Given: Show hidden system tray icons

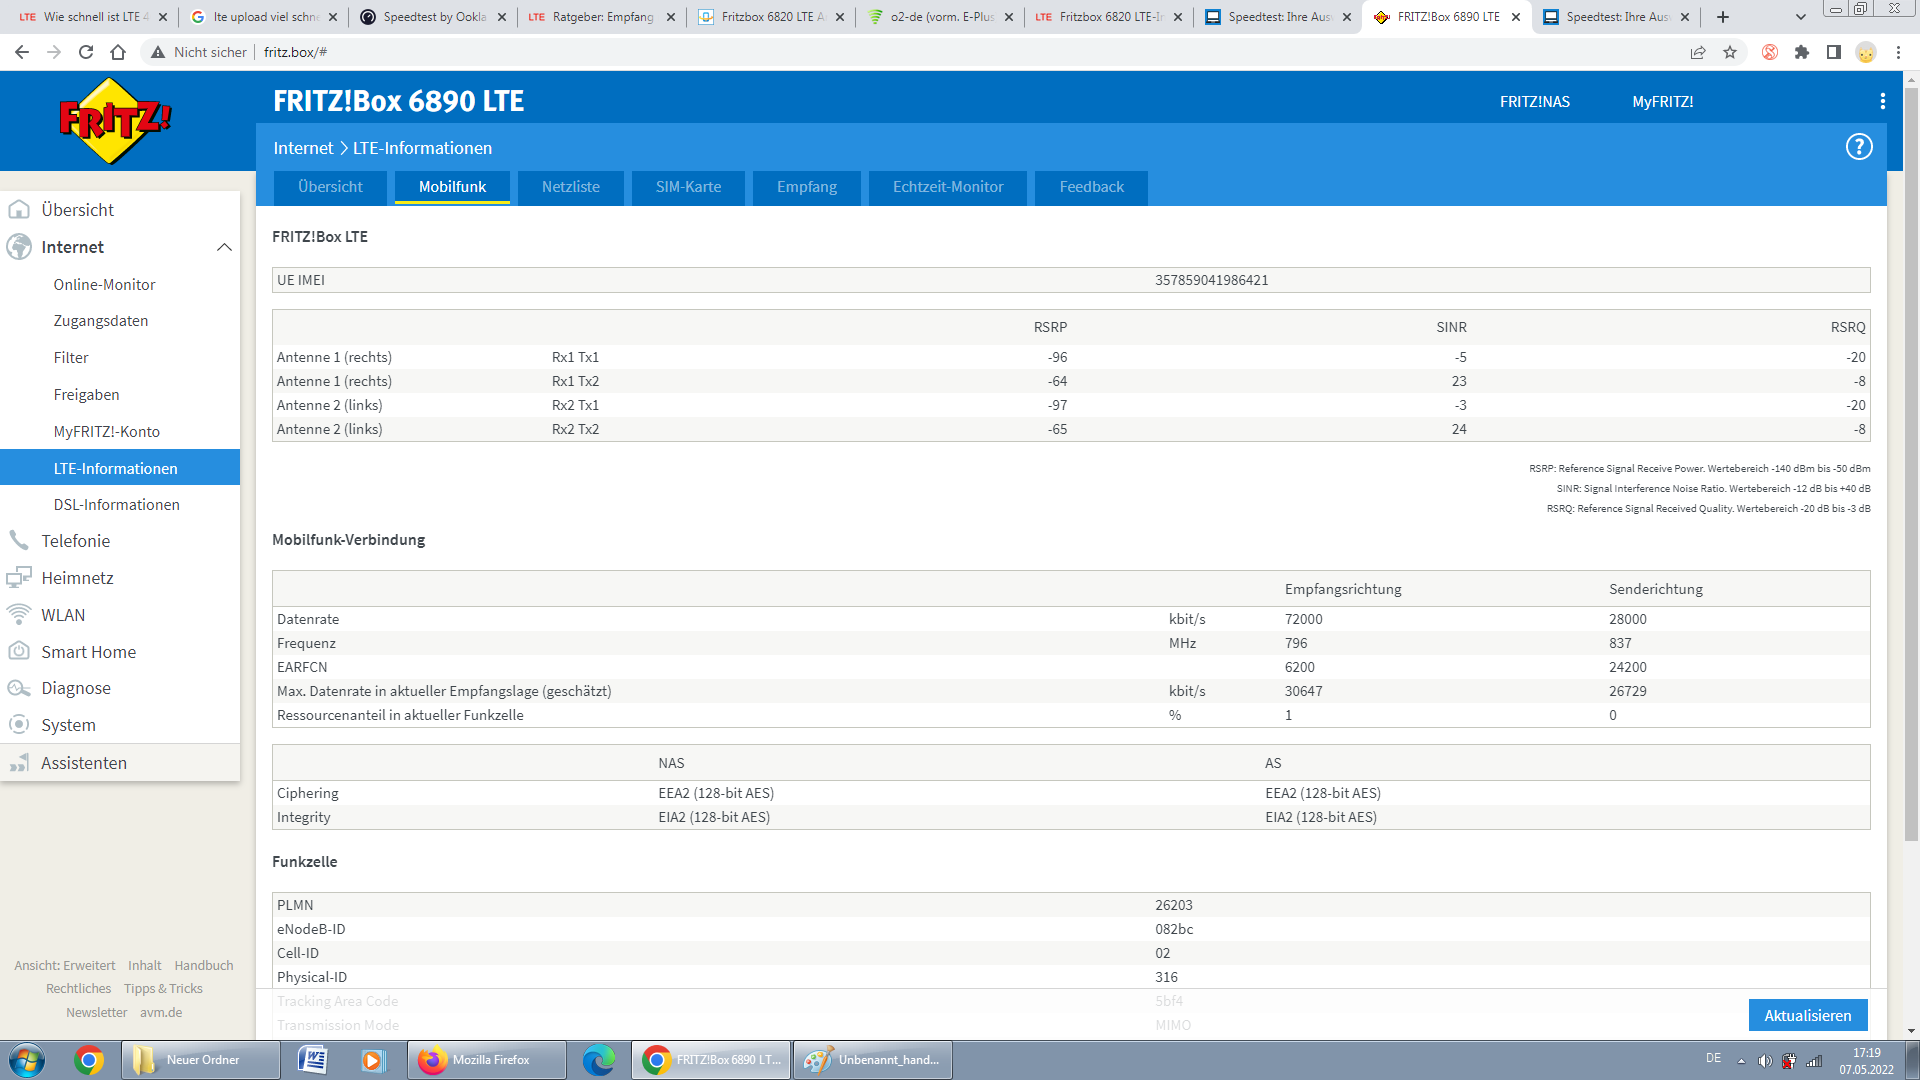Looking at the screenshot, I should tap(1741, 1061).
